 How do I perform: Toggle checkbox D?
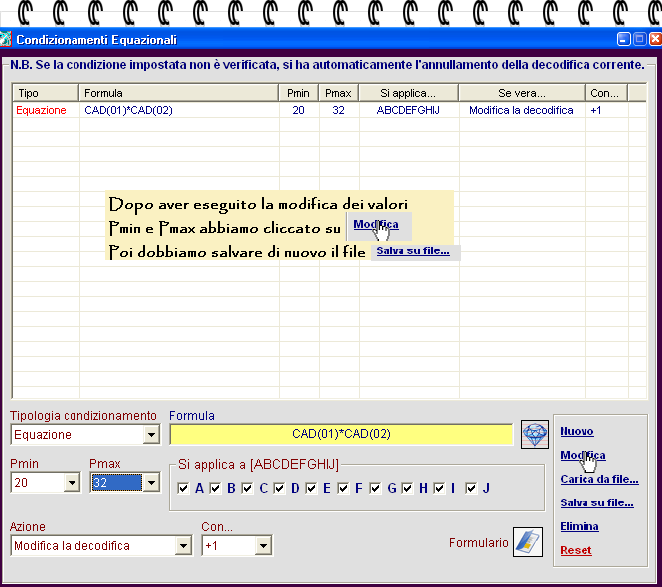click(279, 489)
